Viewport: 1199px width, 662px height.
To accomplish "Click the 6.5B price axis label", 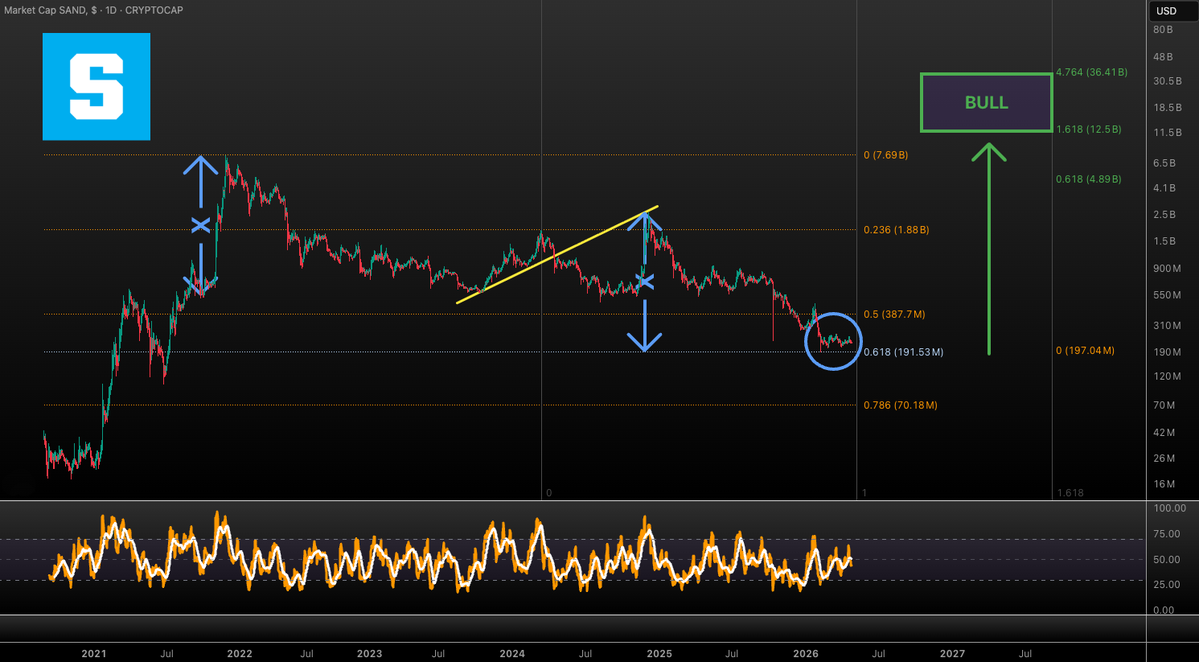I will click(1164, 164).
